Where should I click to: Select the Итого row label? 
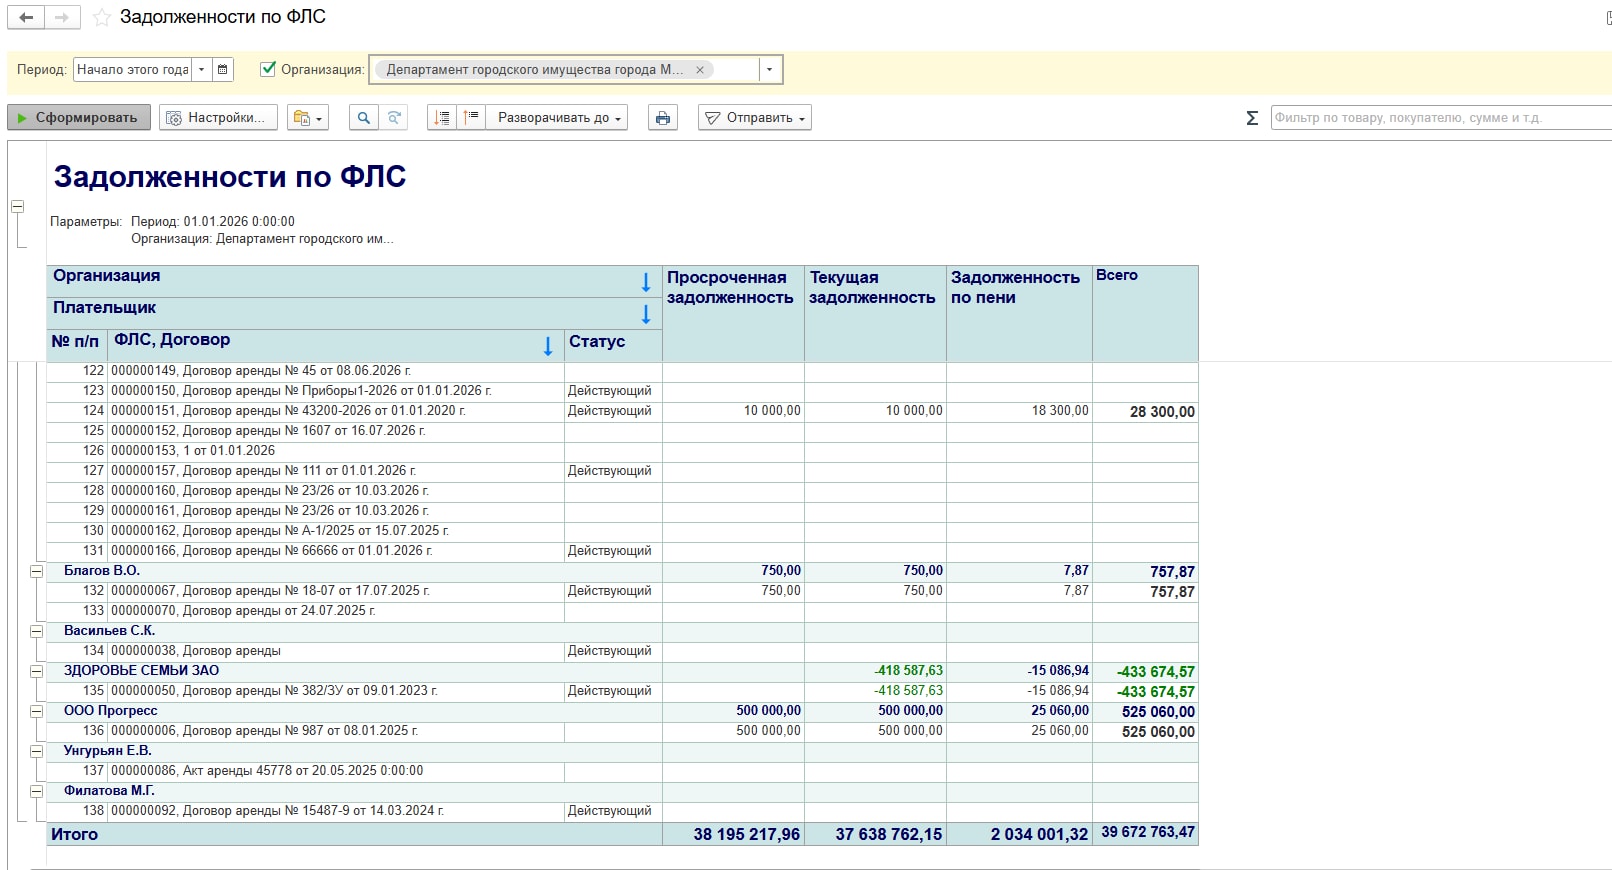[x=75, y=835]
